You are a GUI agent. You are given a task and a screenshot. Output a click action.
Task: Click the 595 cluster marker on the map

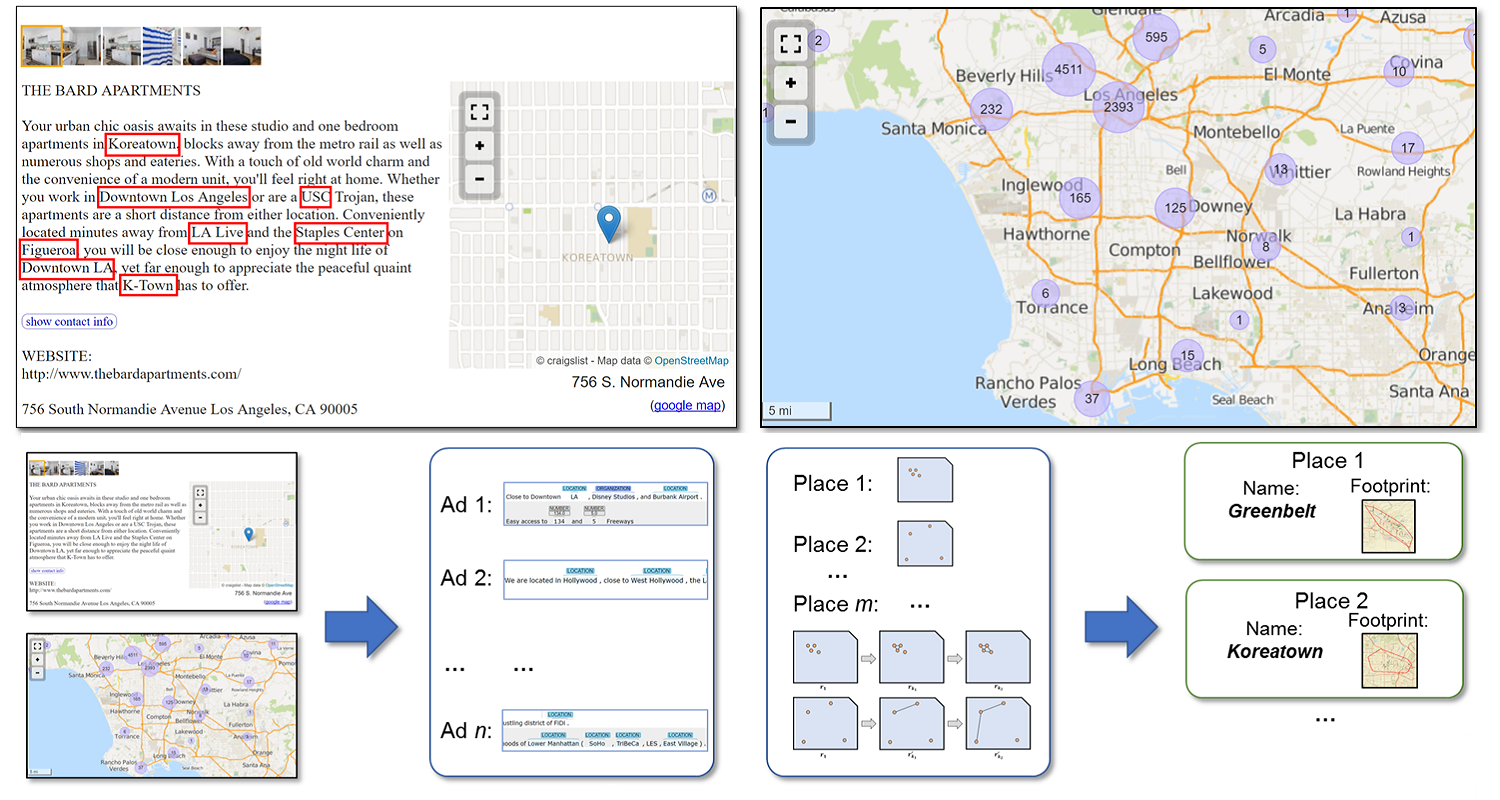coord(1156,38)
